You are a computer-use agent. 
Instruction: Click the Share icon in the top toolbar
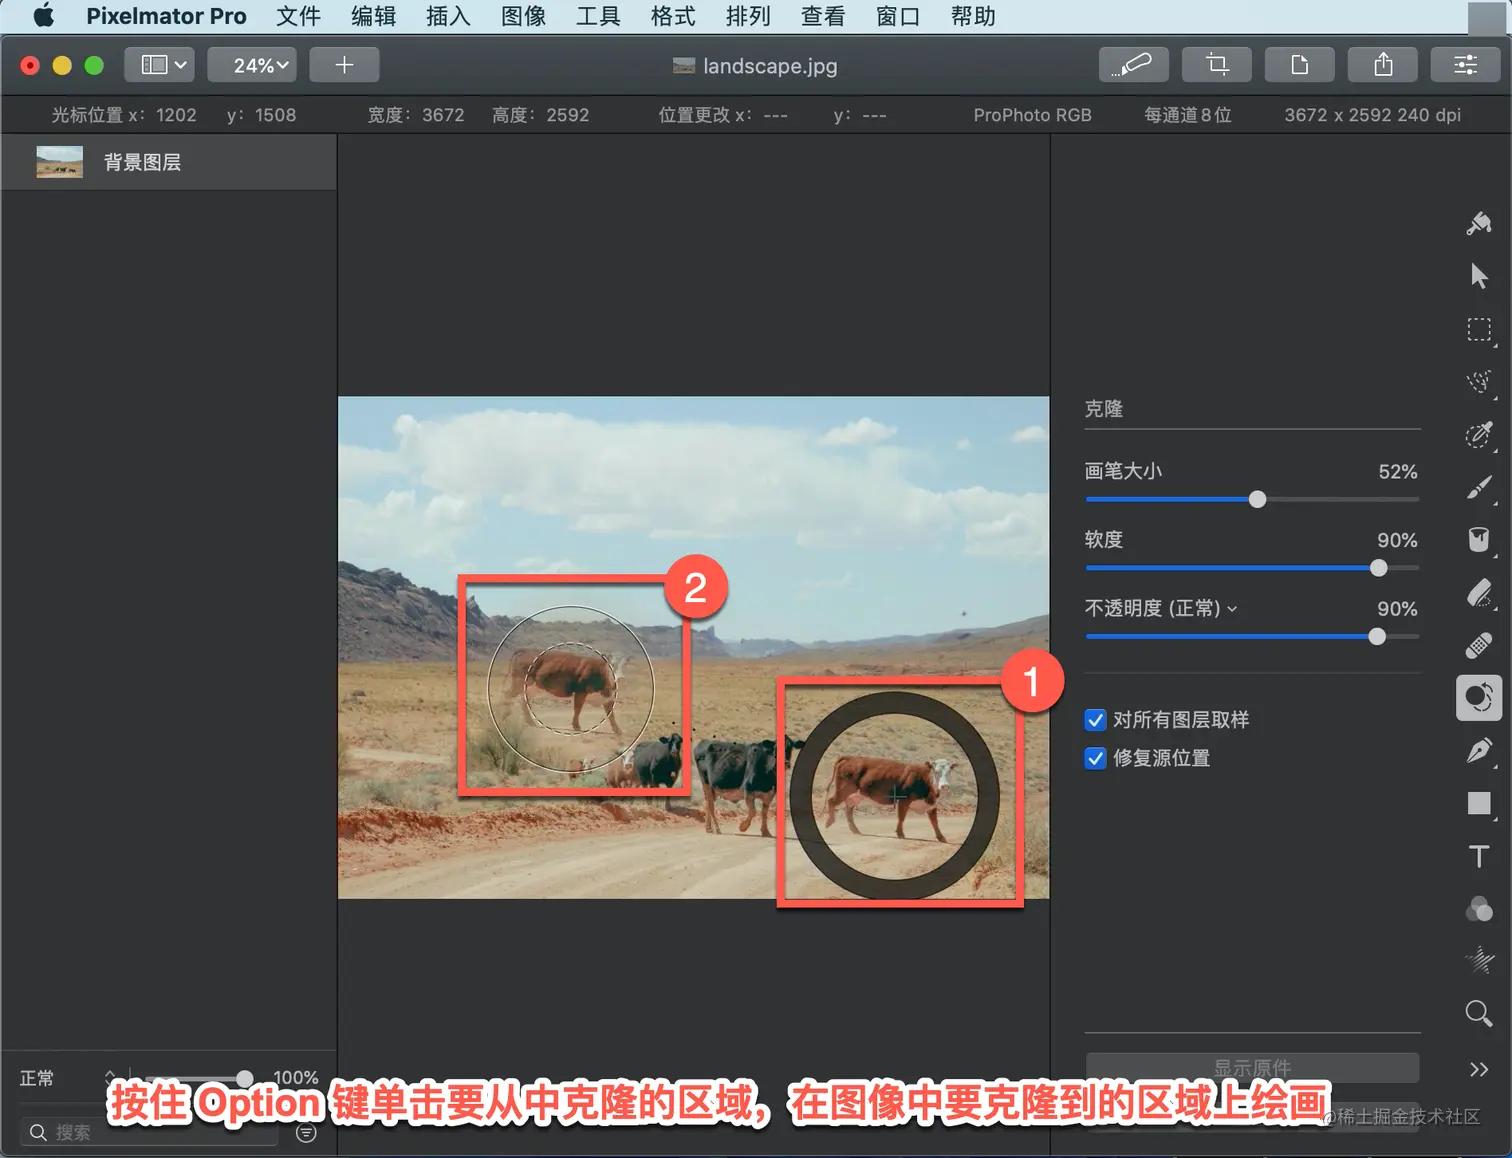tap(1383, 65)
